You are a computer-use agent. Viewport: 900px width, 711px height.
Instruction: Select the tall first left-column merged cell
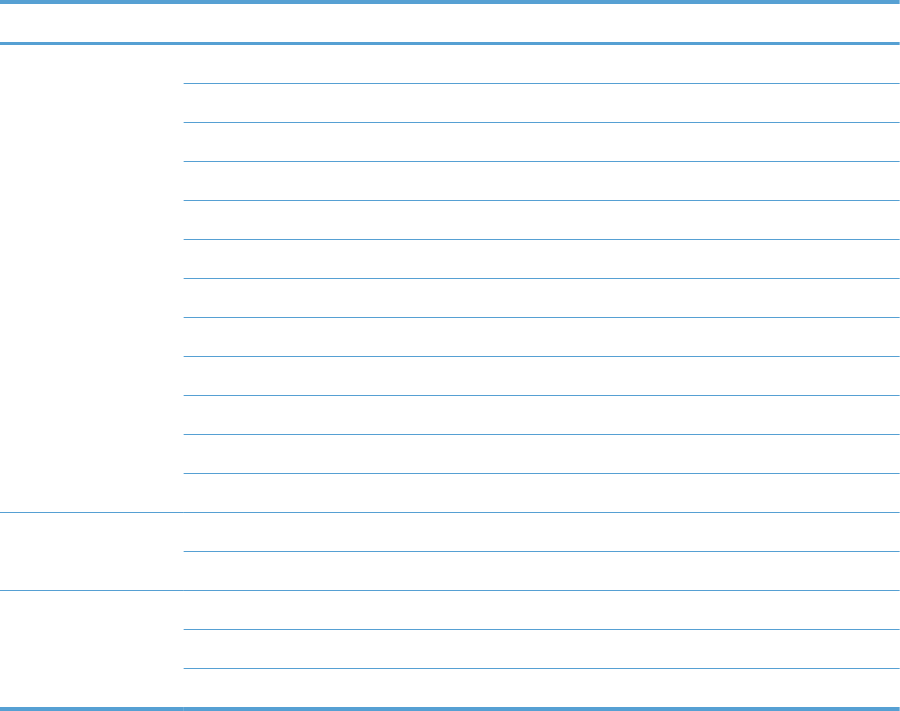click(91, 278)
